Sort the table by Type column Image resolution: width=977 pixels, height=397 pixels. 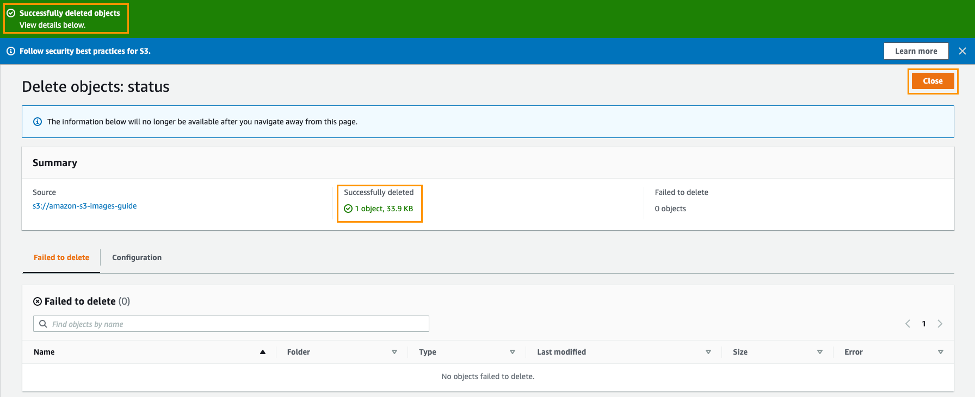(x=512, y=352)
